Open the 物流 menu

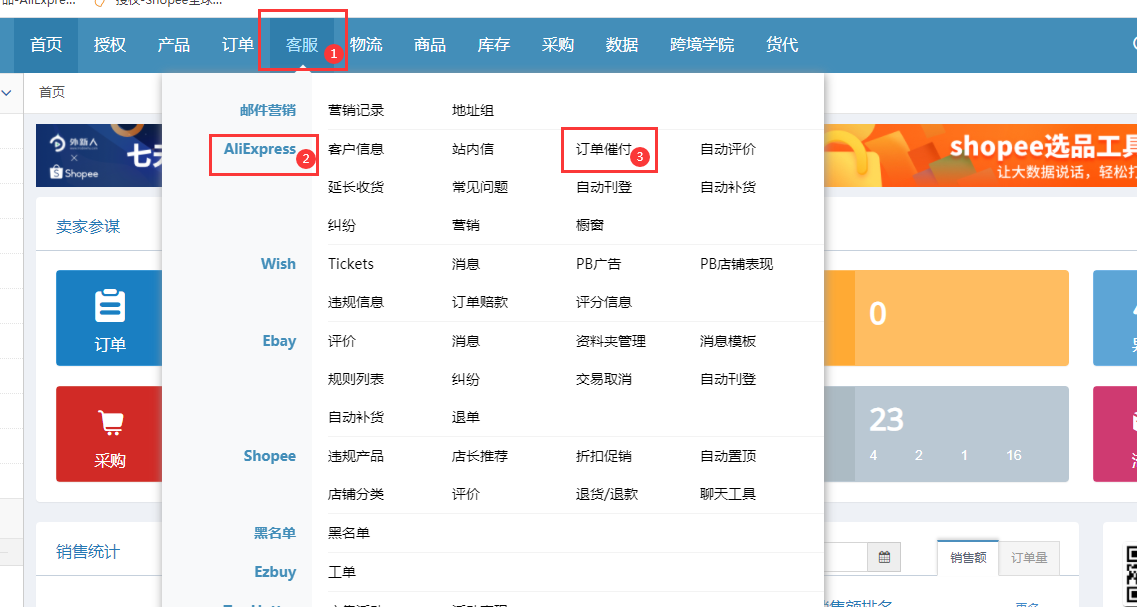pyautogui.click(x=365, y=45)
